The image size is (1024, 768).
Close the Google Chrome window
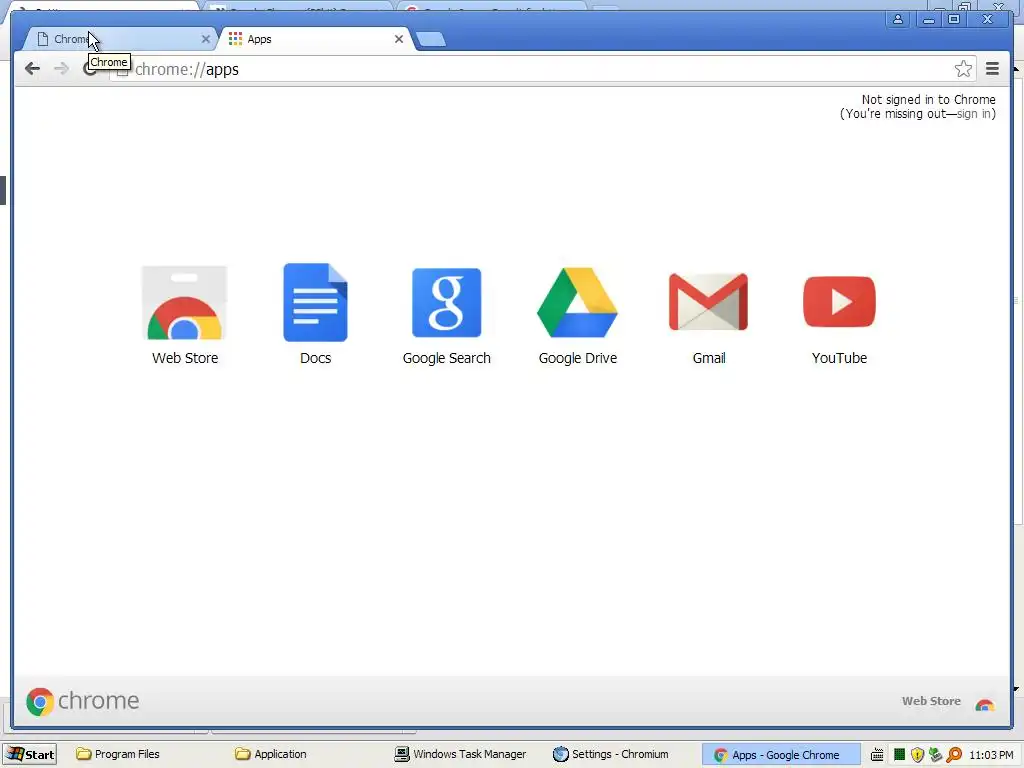click(x=987, y=20)
